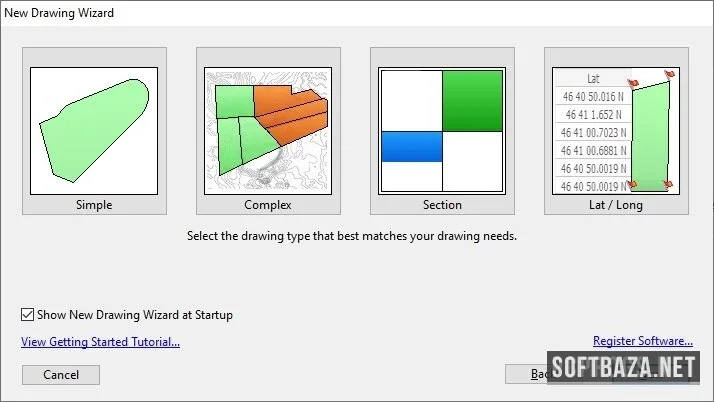Select the Simple drawing type thumbnail
Viewport: 714px width, 402px height.
click(94, 131)
